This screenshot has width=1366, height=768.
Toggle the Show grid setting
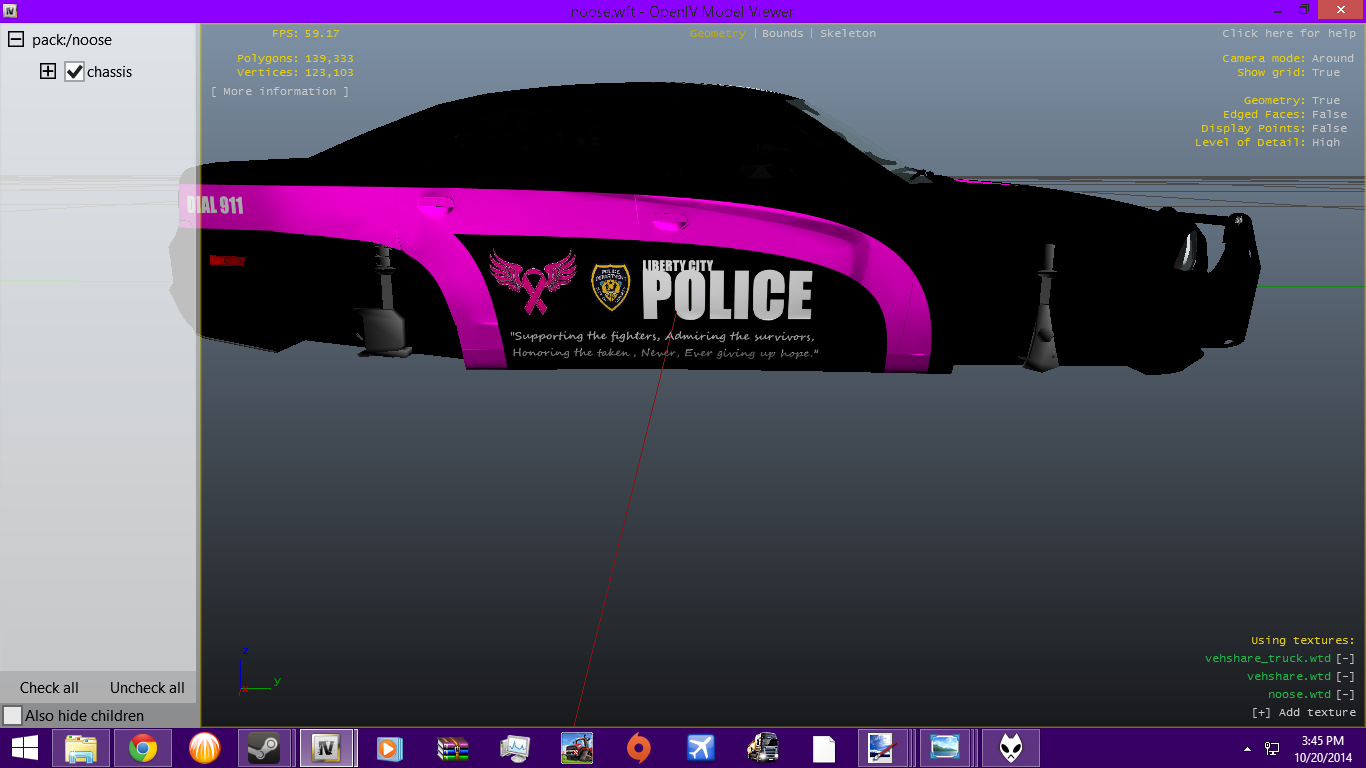pyautogui.click(x=1326, y=73)
